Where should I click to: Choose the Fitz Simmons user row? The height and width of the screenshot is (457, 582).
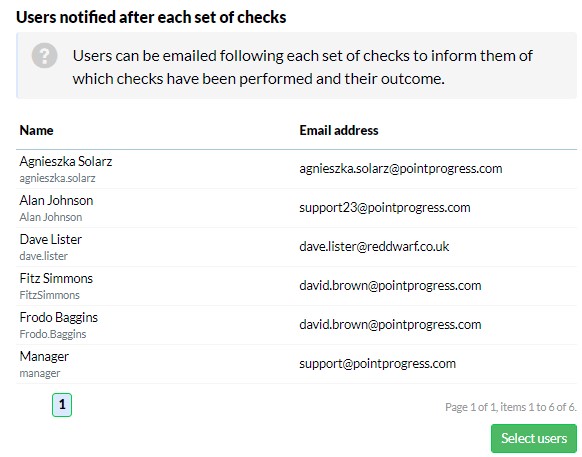click(296, 286)
